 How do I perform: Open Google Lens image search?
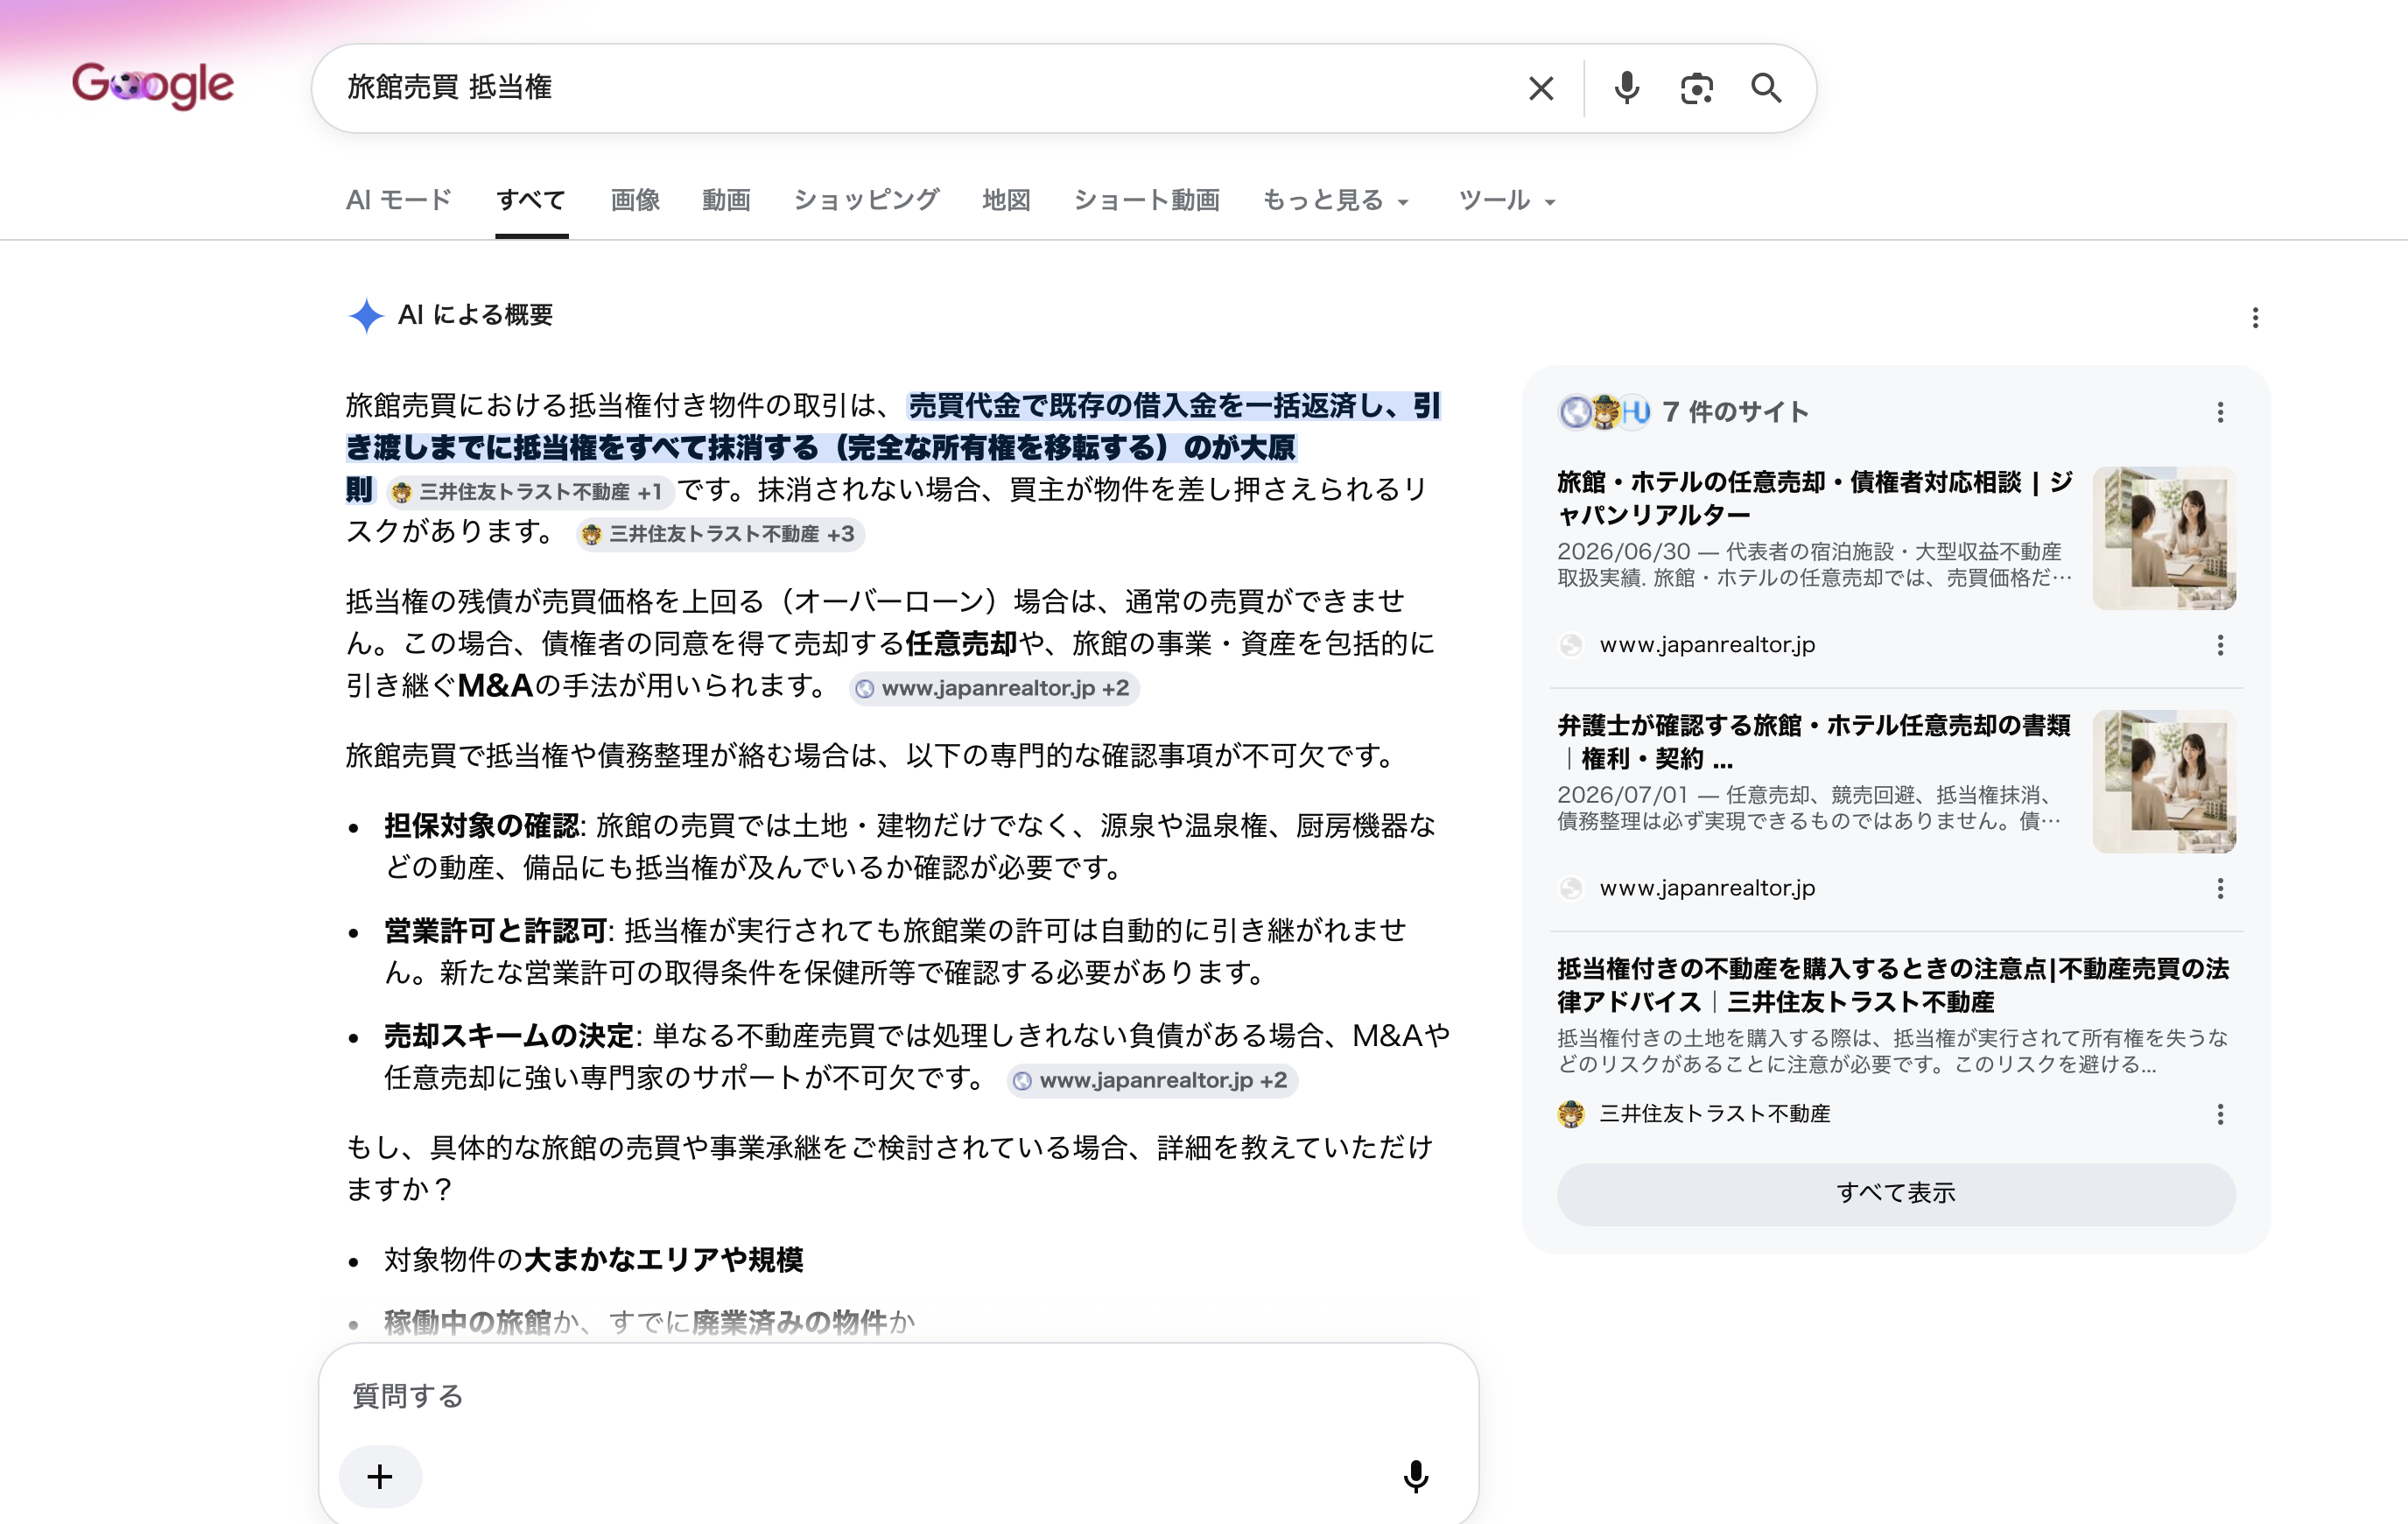coord(1696,88)
